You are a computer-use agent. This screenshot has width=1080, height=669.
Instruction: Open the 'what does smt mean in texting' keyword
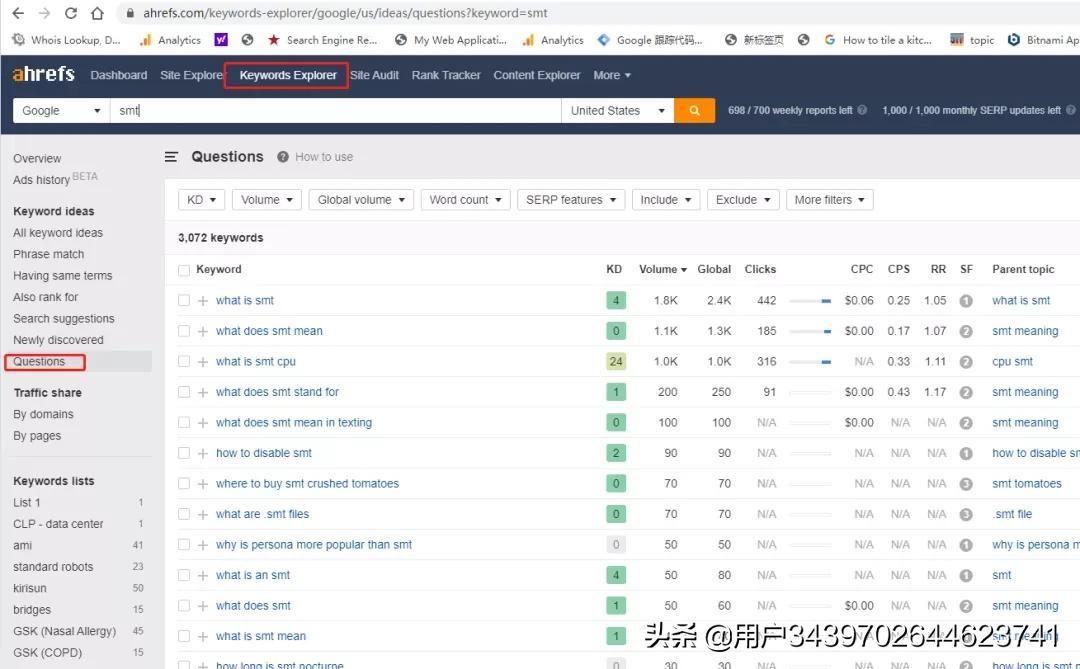pyautogui.click(x=293, y=423)
